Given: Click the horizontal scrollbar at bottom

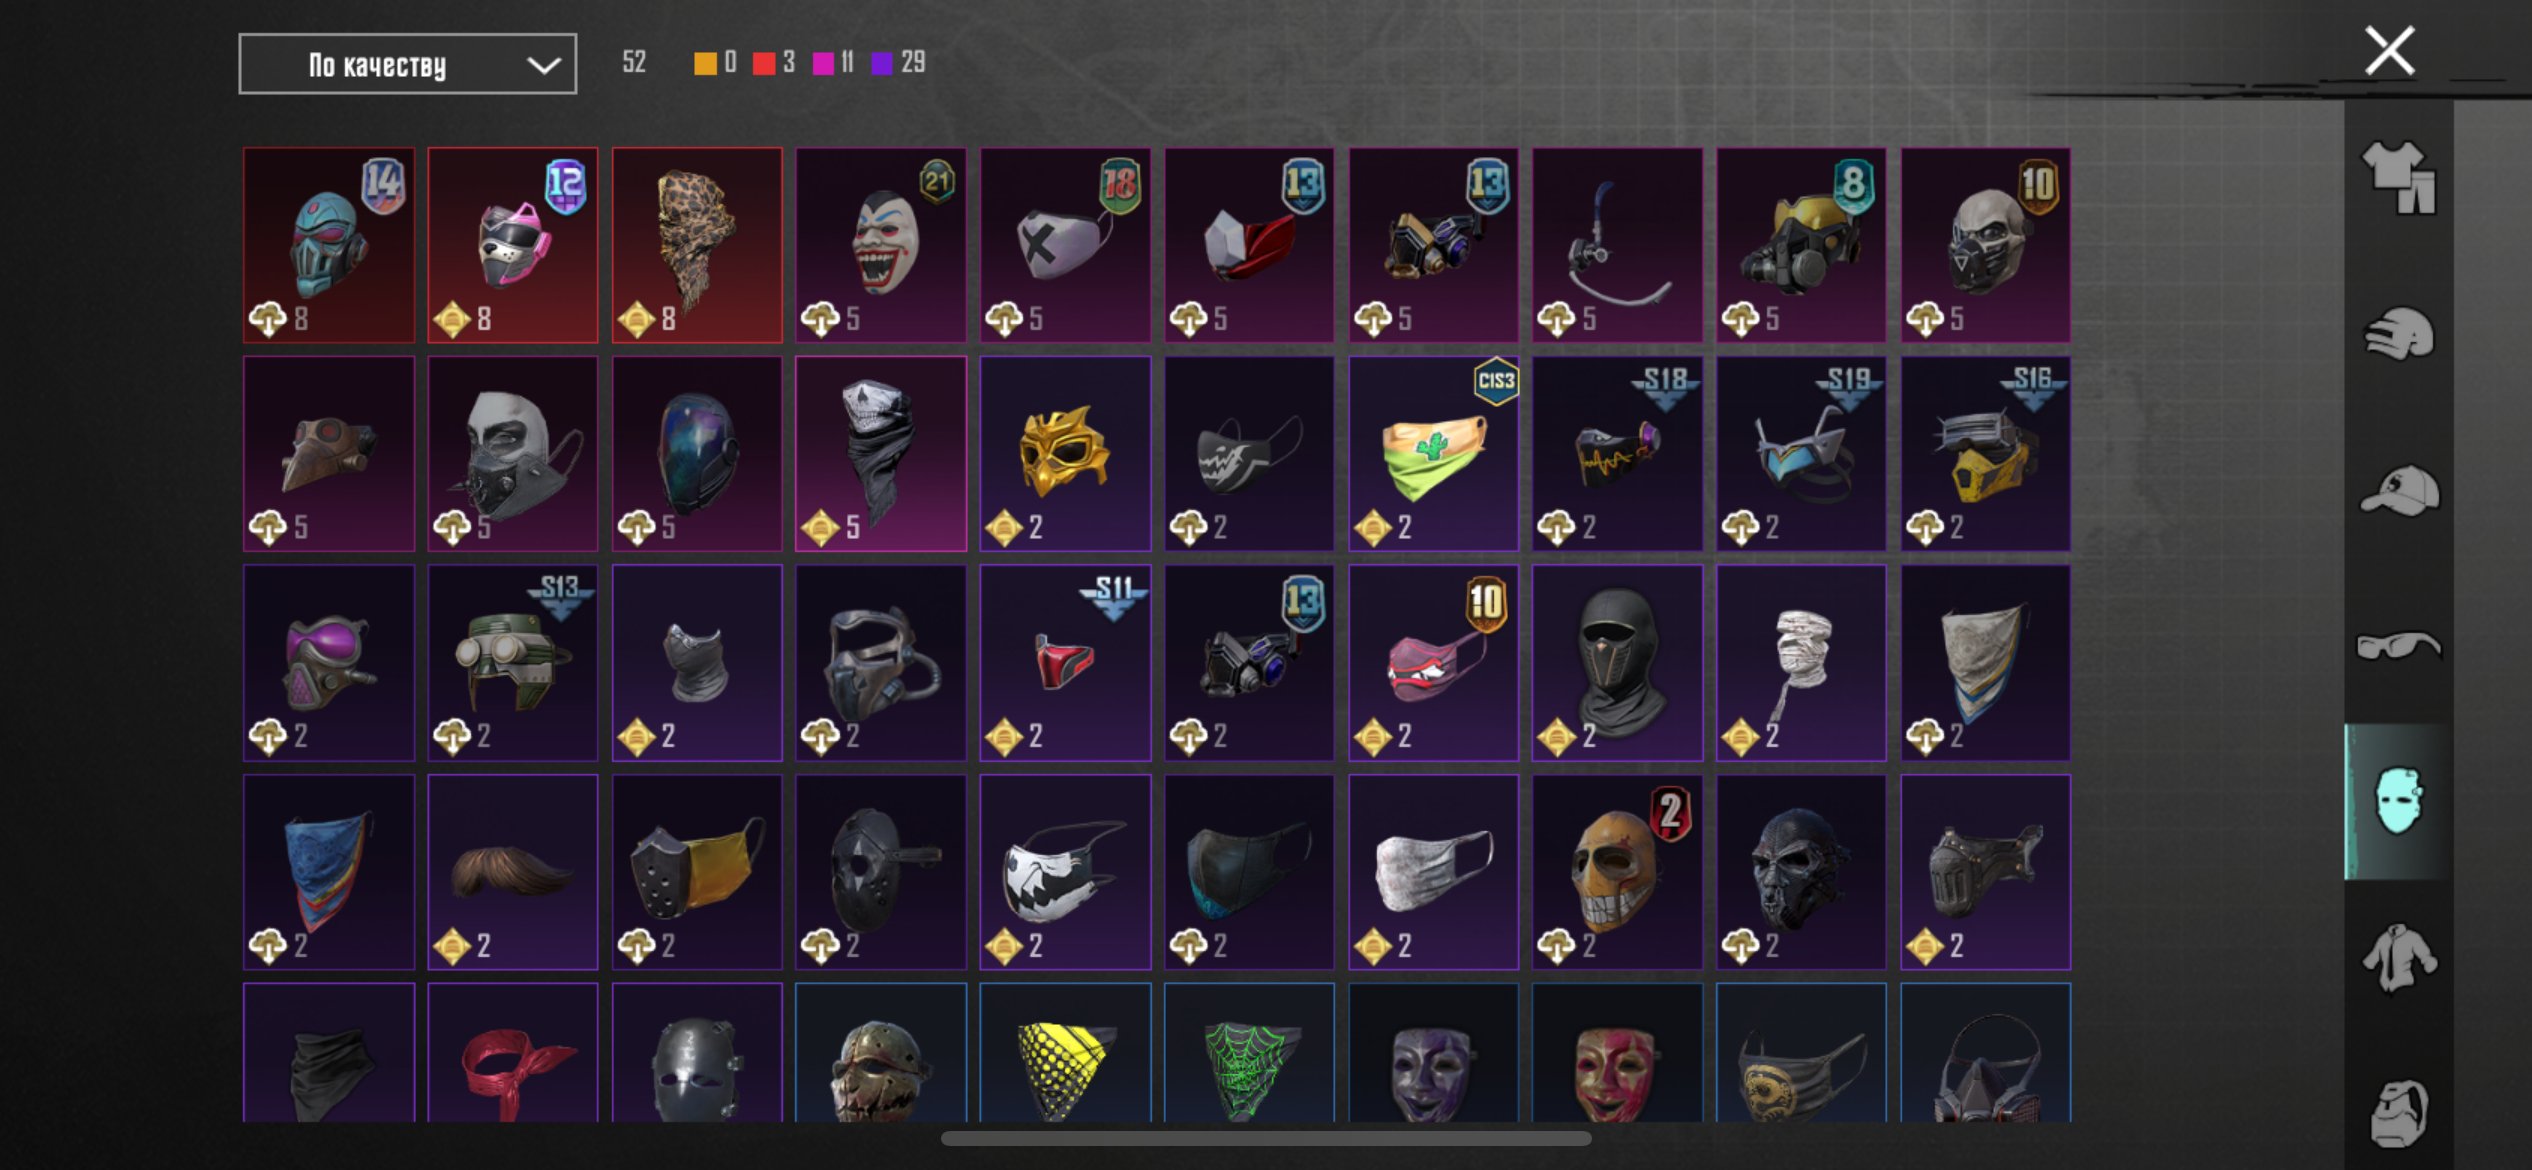Looking at the screenshot, I should (x=1266, y=1138).
